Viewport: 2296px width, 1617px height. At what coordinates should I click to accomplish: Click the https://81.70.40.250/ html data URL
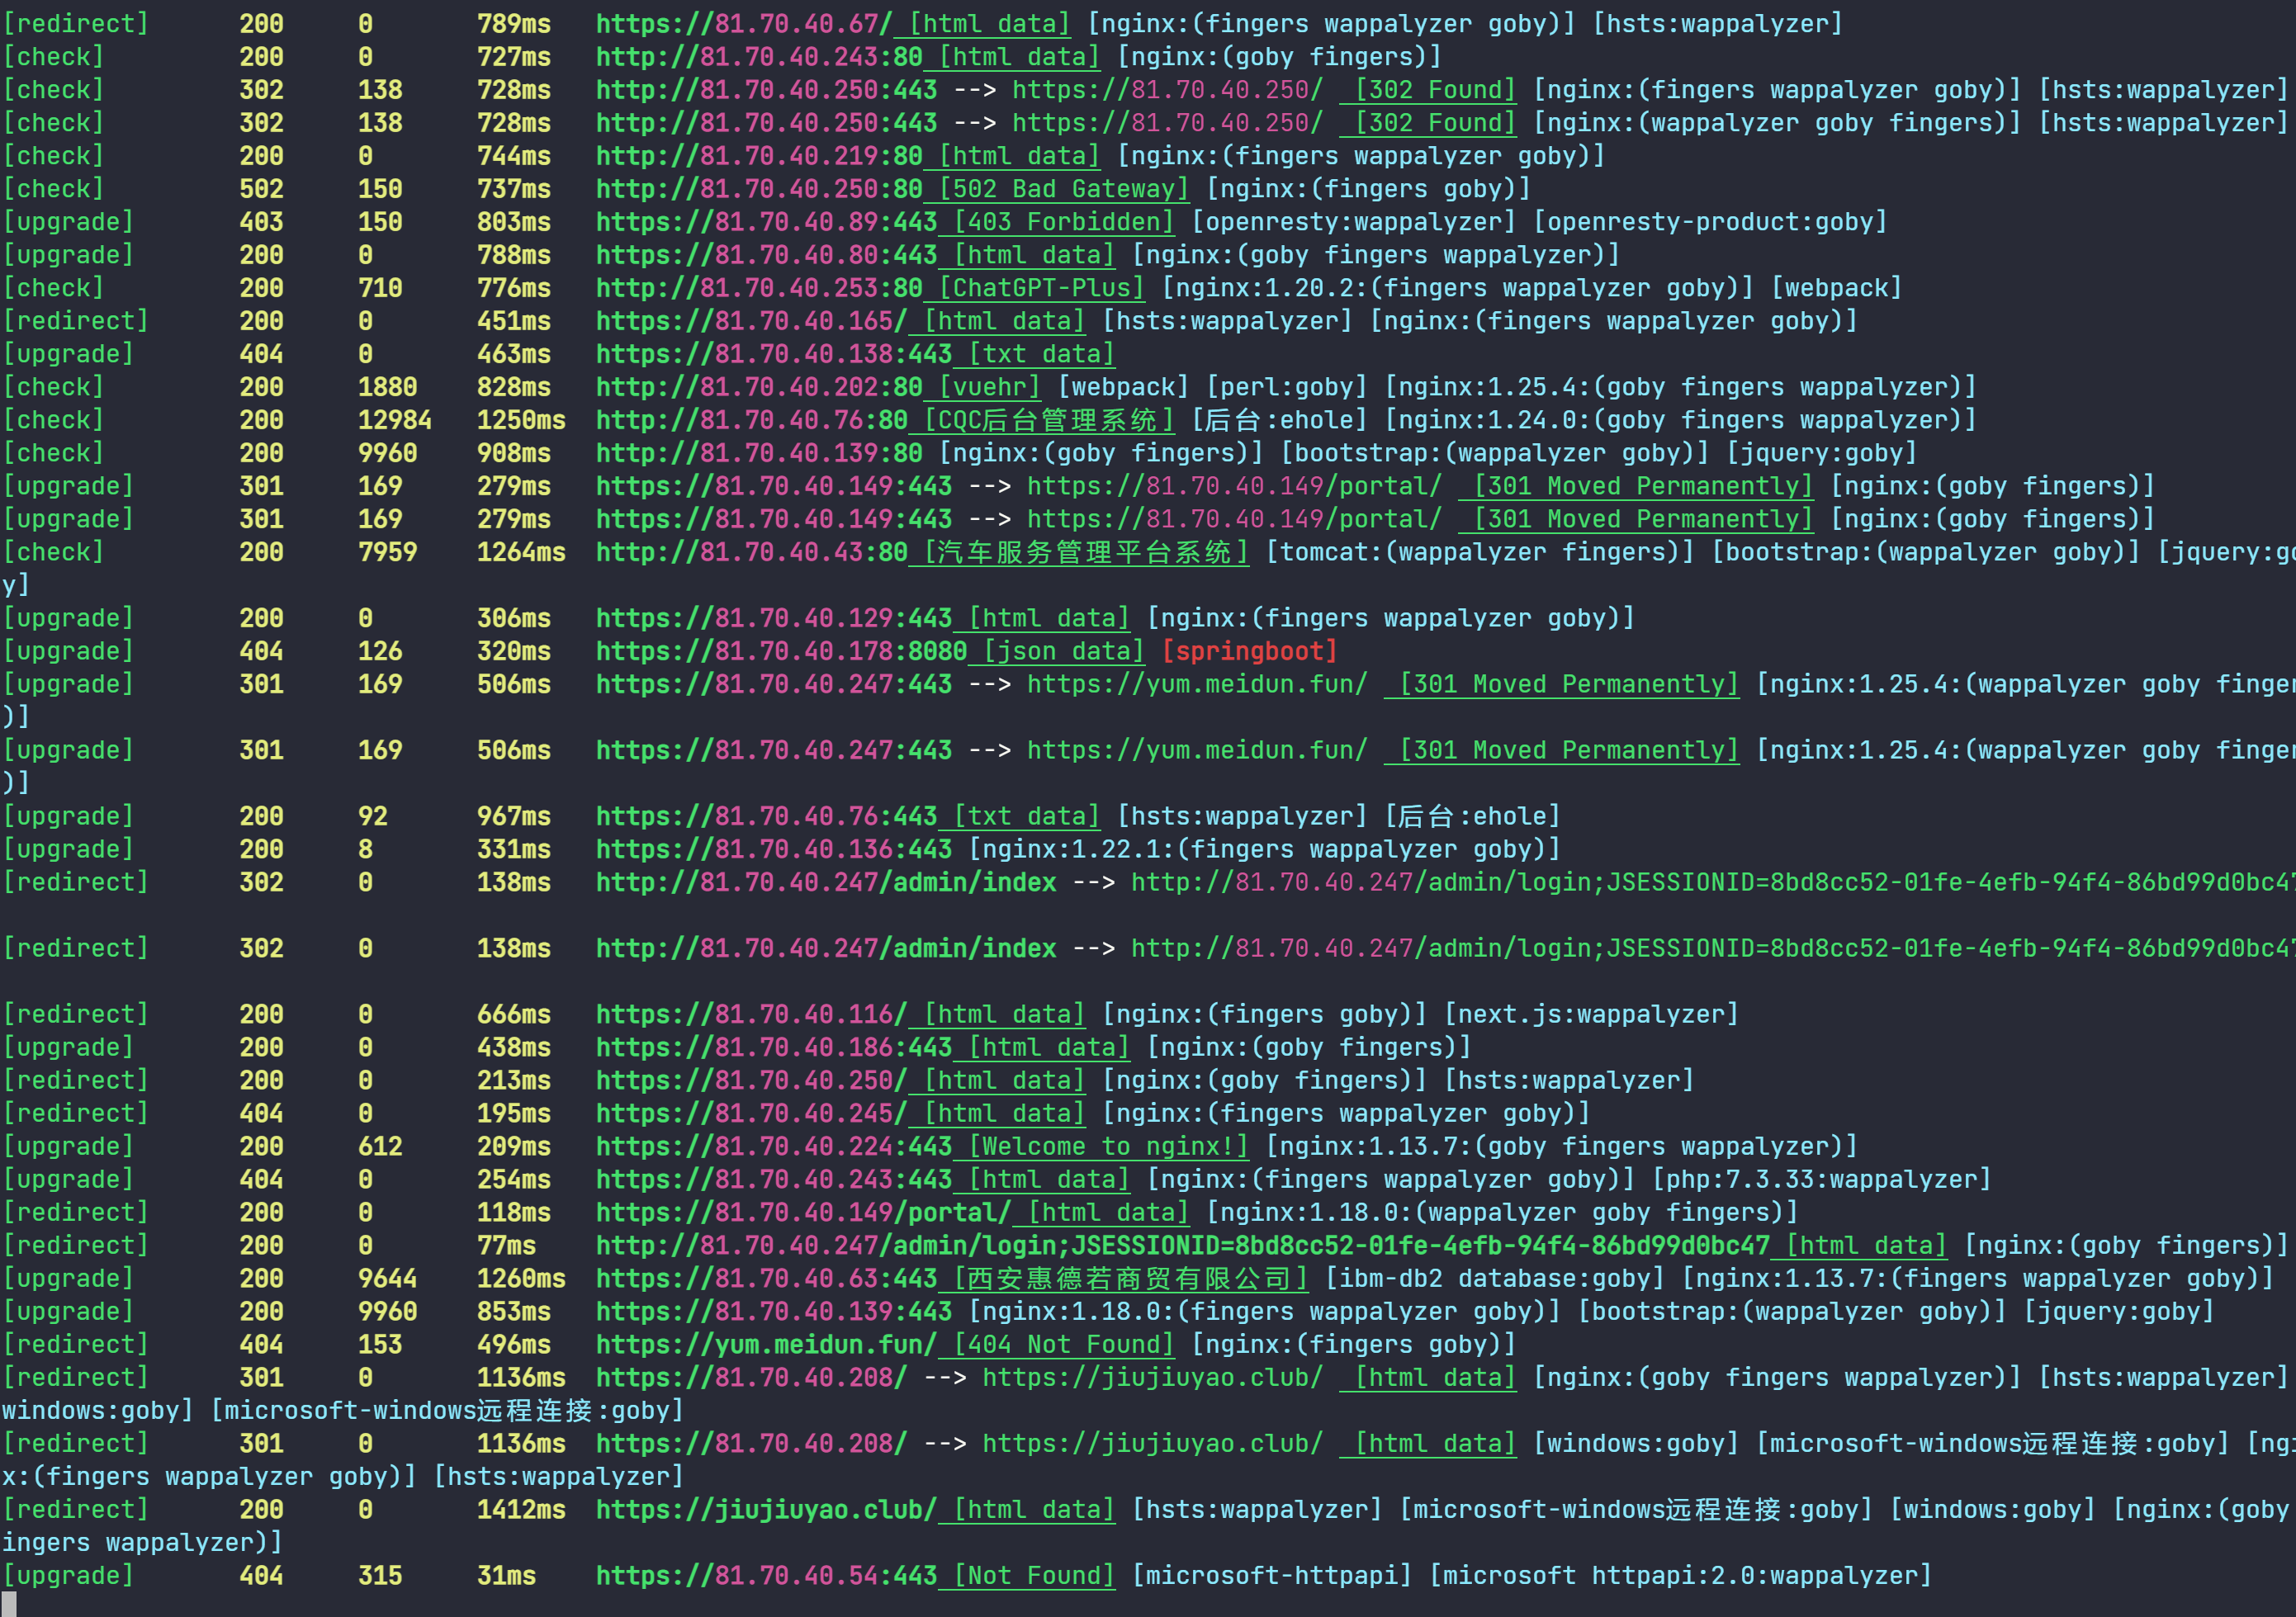751,1079
